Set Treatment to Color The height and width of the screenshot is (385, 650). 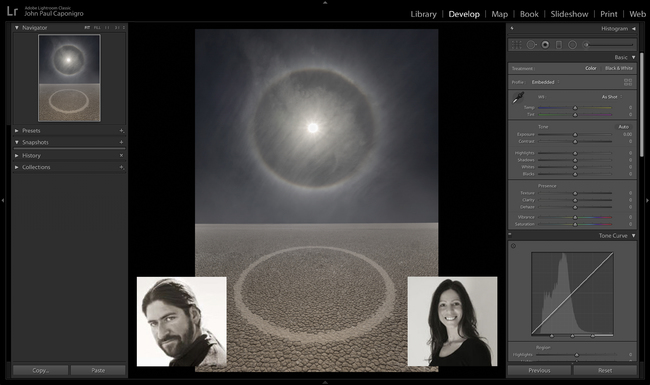click(591, 68)
